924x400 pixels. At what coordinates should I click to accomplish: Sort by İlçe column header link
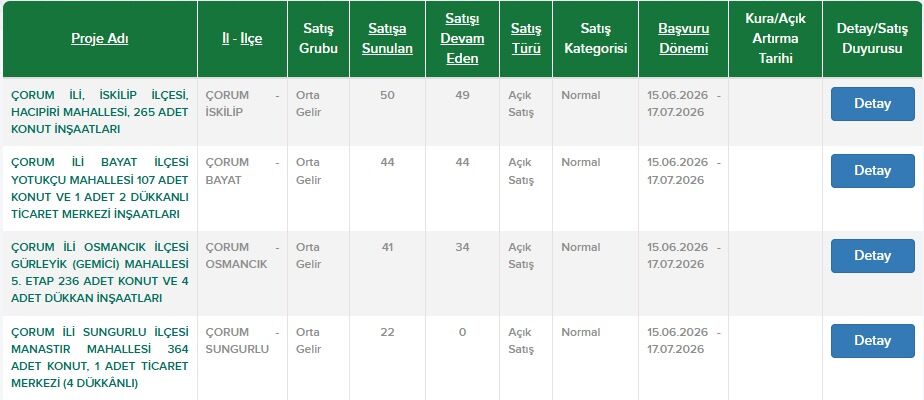[x=251, y=39]
